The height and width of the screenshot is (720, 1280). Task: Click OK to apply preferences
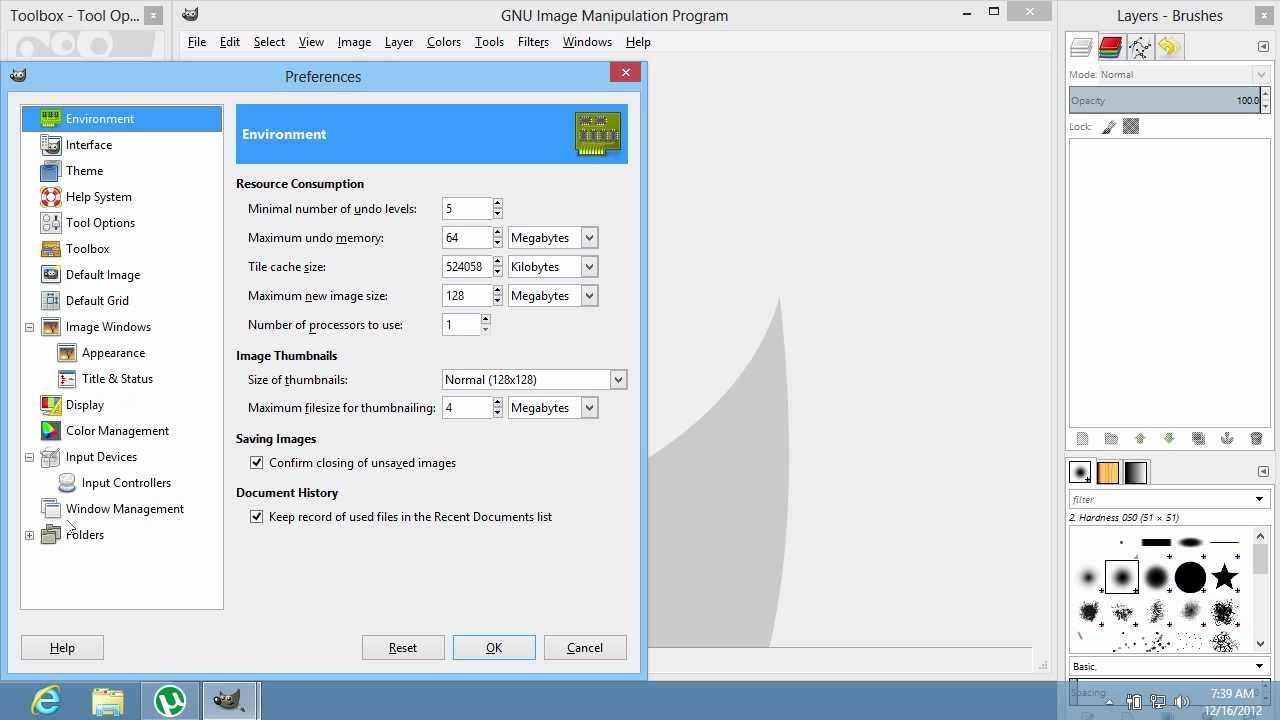point(494,648)
